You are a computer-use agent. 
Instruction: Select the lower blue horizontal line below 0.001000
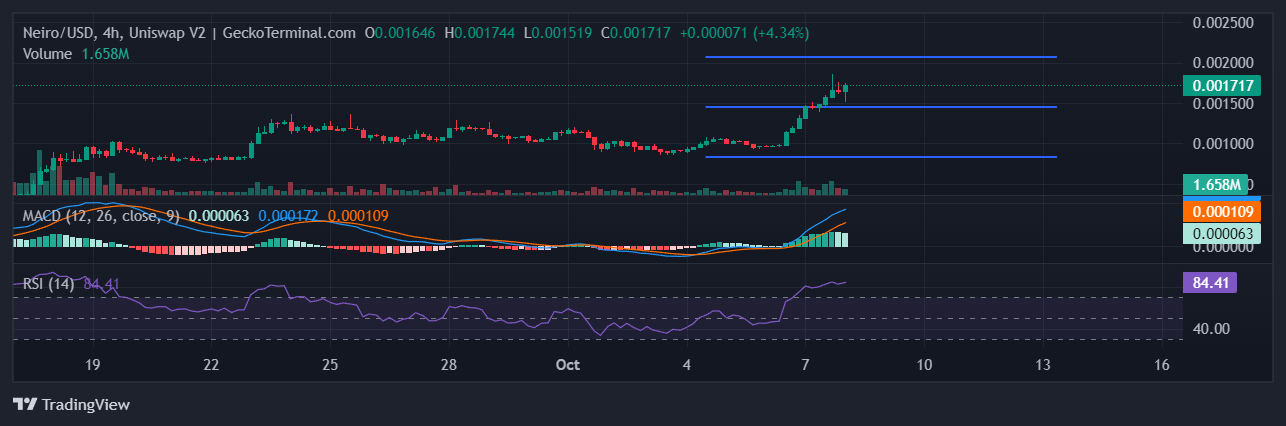[x=880, y=157]
